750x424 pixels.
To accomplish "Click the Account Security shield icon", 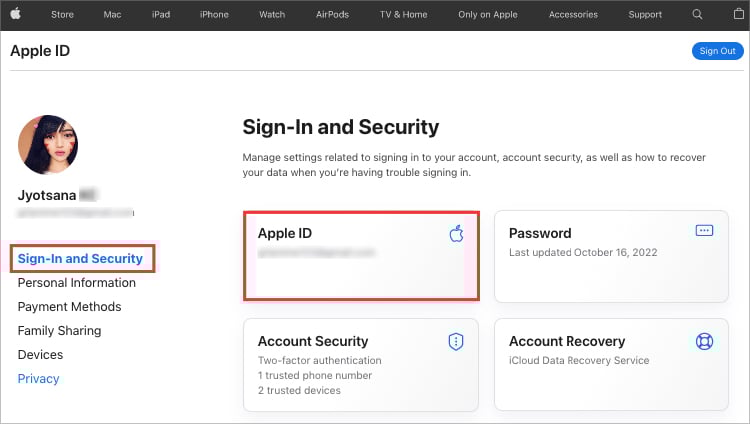I will [x=456, y=341].
